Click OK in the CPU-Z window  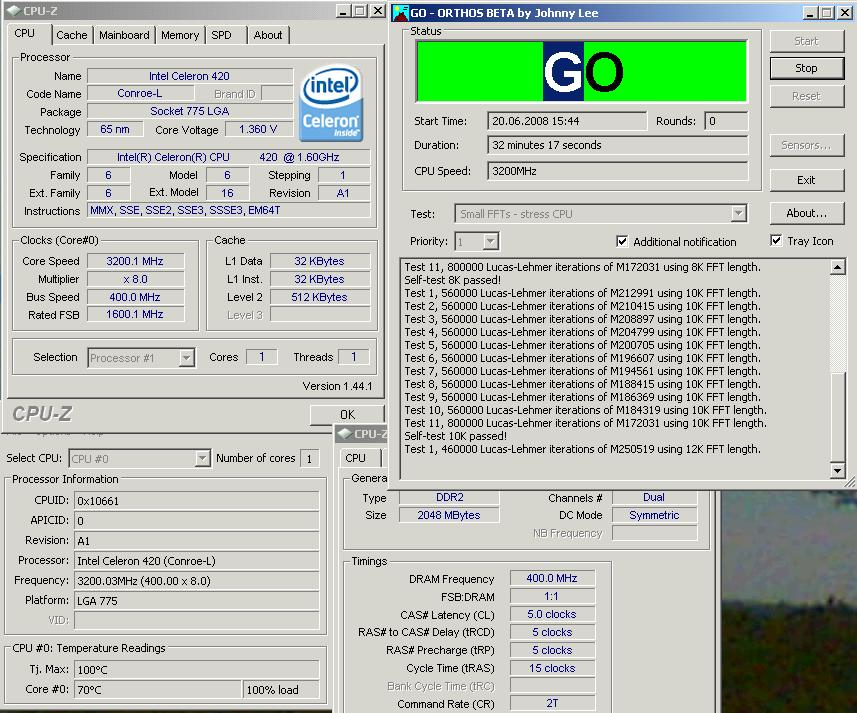[x=347, y=415]
